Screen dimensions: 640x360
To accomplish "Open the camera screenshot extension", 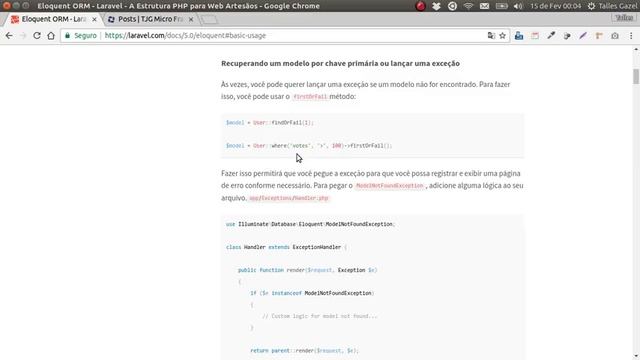I will (x=615, y=36).
